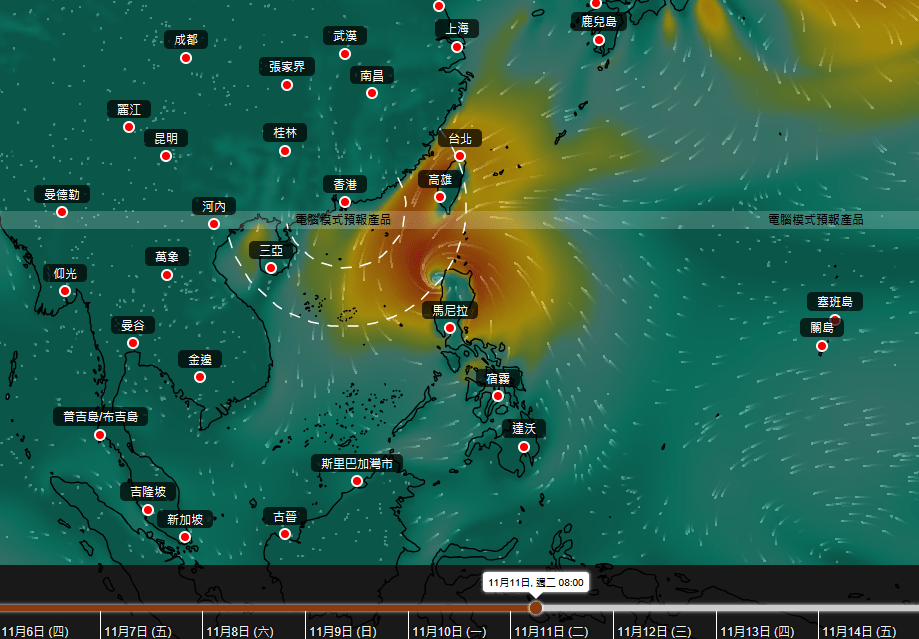Image resolution: width=919 pixels, height=639 pixels.
Task: Click the 高雄 city label
Action: (440, 179)
